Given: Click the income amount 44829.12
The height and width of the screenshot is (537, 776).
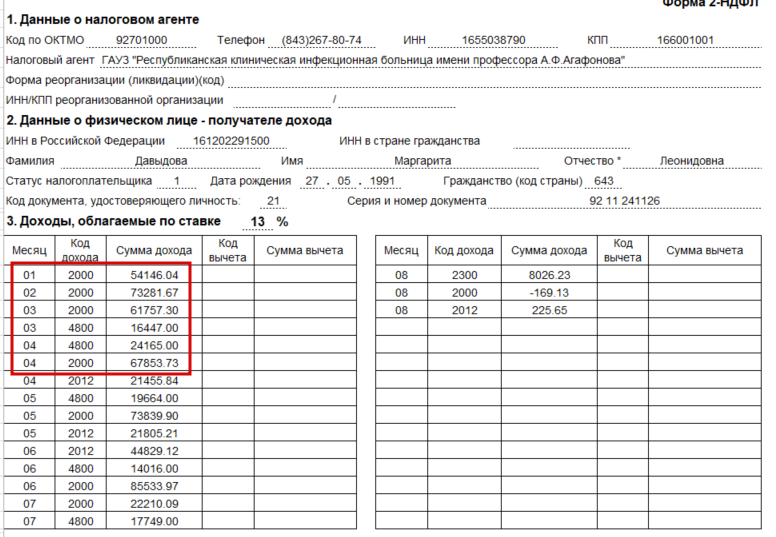Looking at the screenshot, I should (x=154, y=451).
